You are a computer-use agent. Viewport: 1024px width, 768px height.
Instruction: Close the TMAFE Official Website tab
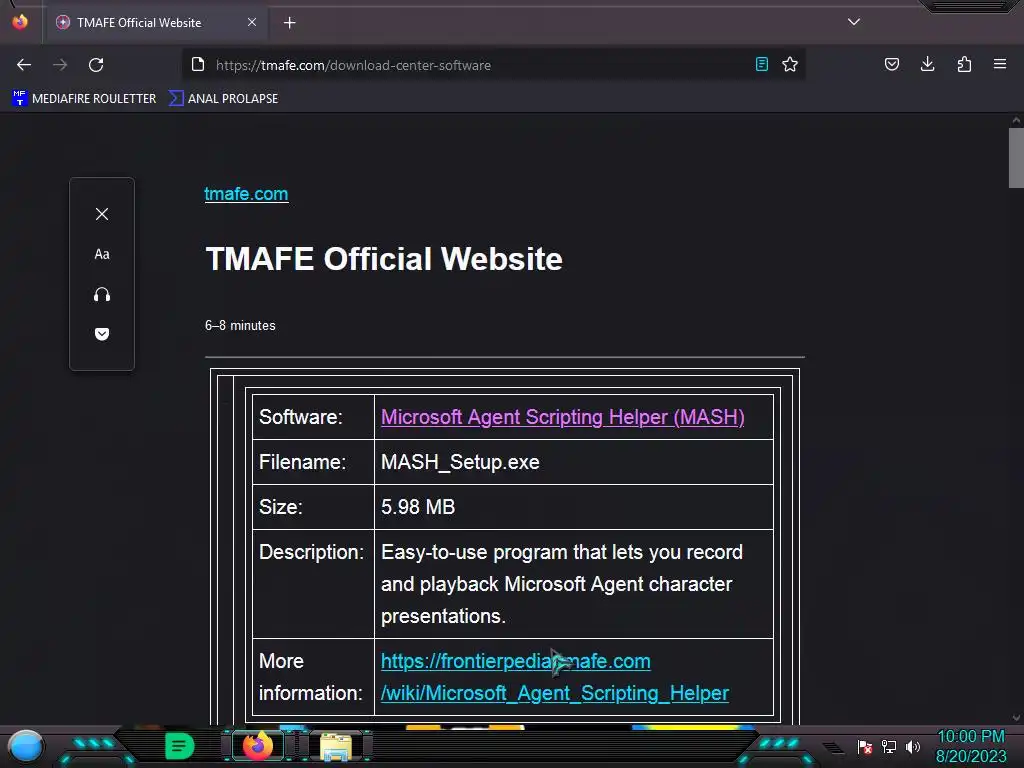click(251, 22)
